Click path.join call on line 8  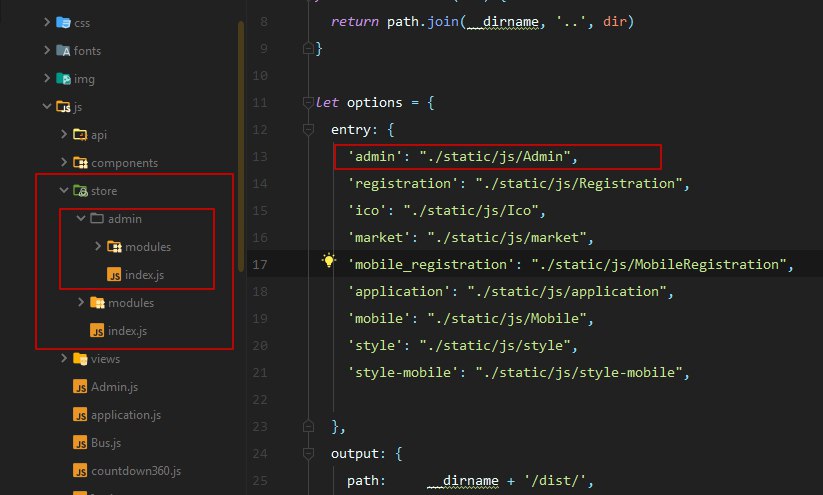tap(423, 22)
